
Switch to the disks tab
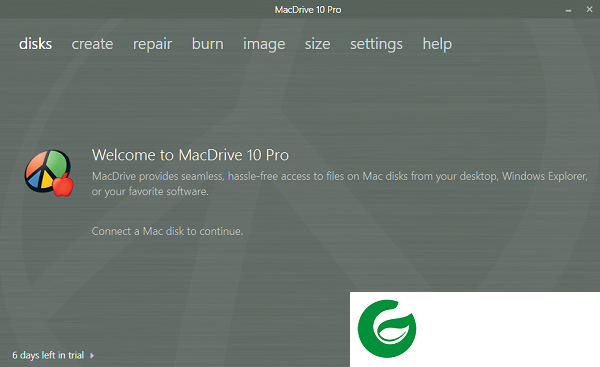(35, 44)
